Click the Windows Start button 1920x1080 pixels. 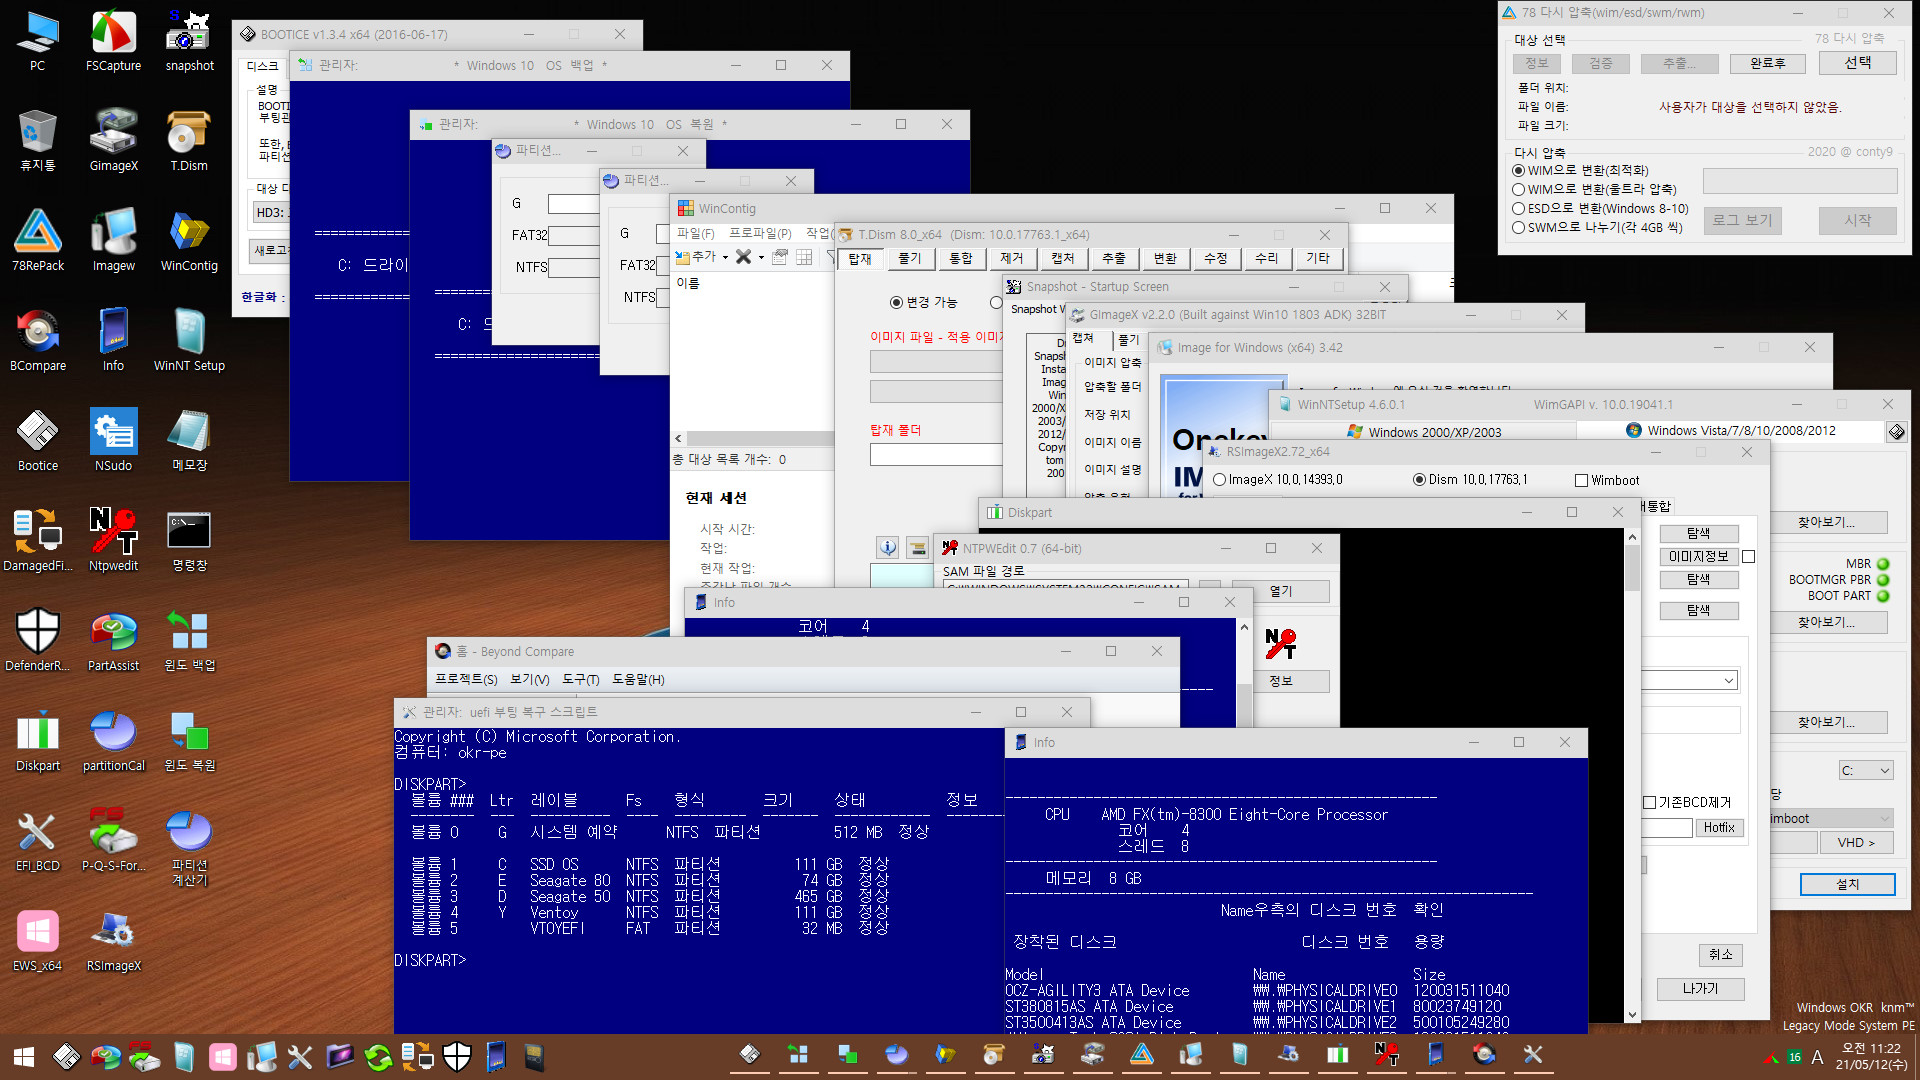24,1056
